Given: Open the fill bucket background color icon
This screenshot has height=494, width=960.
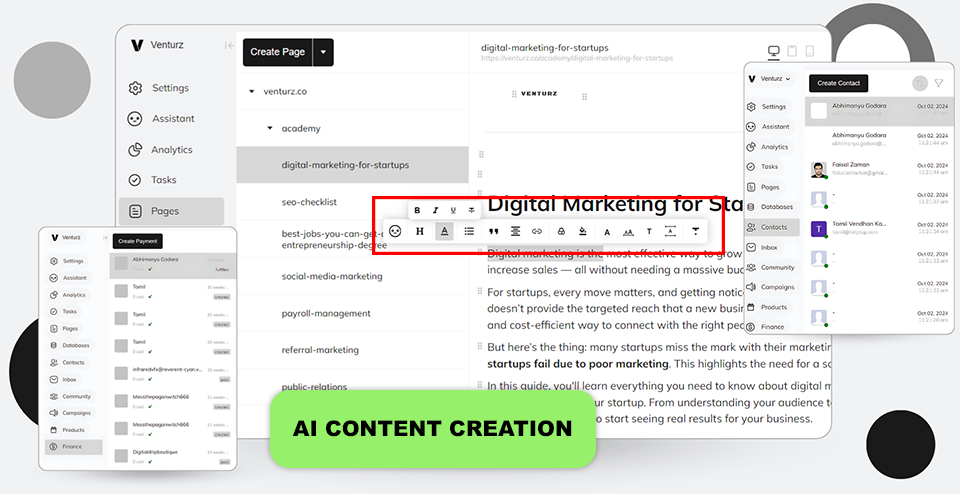Looking at the screenshot, I should point(583,231).
